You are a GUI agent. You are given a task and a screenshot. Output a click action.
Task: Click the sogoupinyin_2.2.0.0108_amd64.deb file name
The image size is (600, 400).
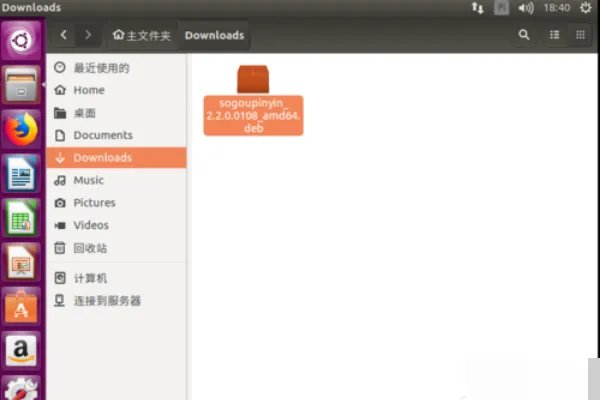click(x=253, y=115)
